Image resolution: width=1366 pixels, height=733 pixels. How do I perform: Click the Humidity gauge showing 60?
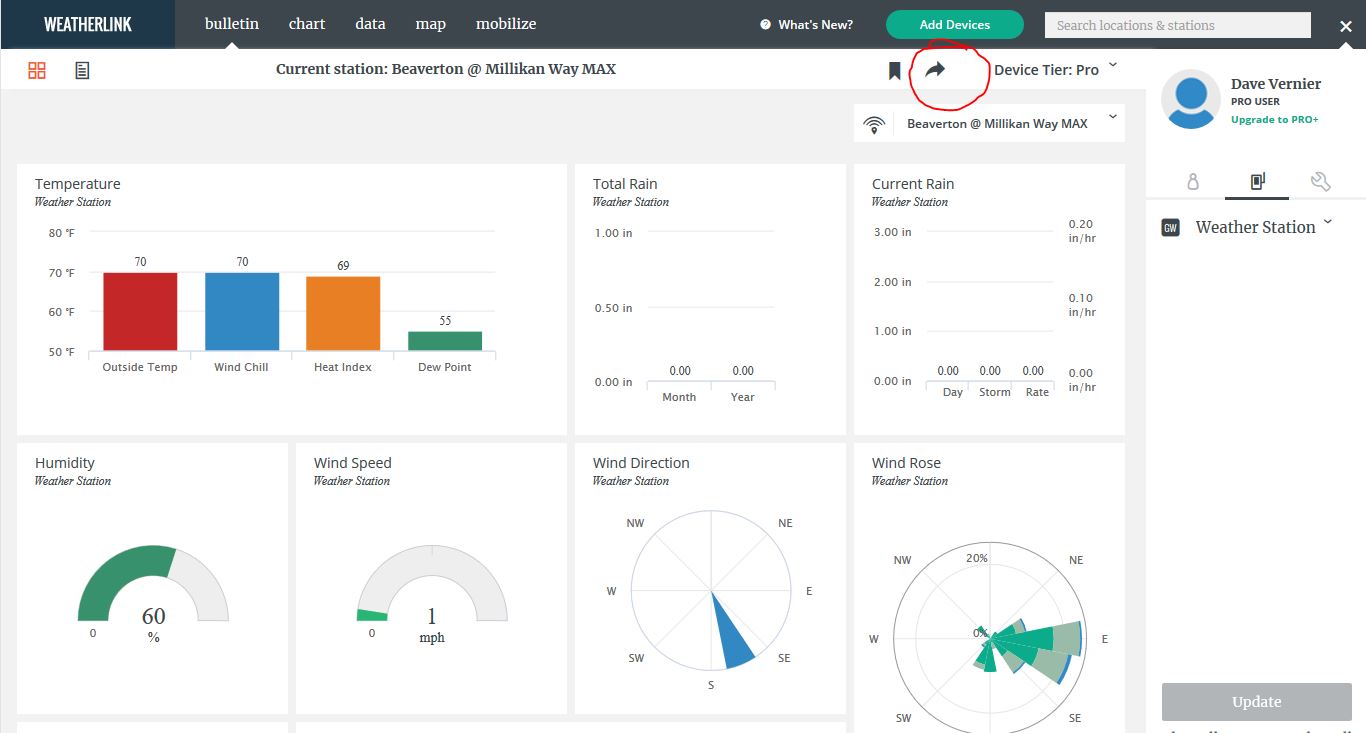tap(153, 585)
